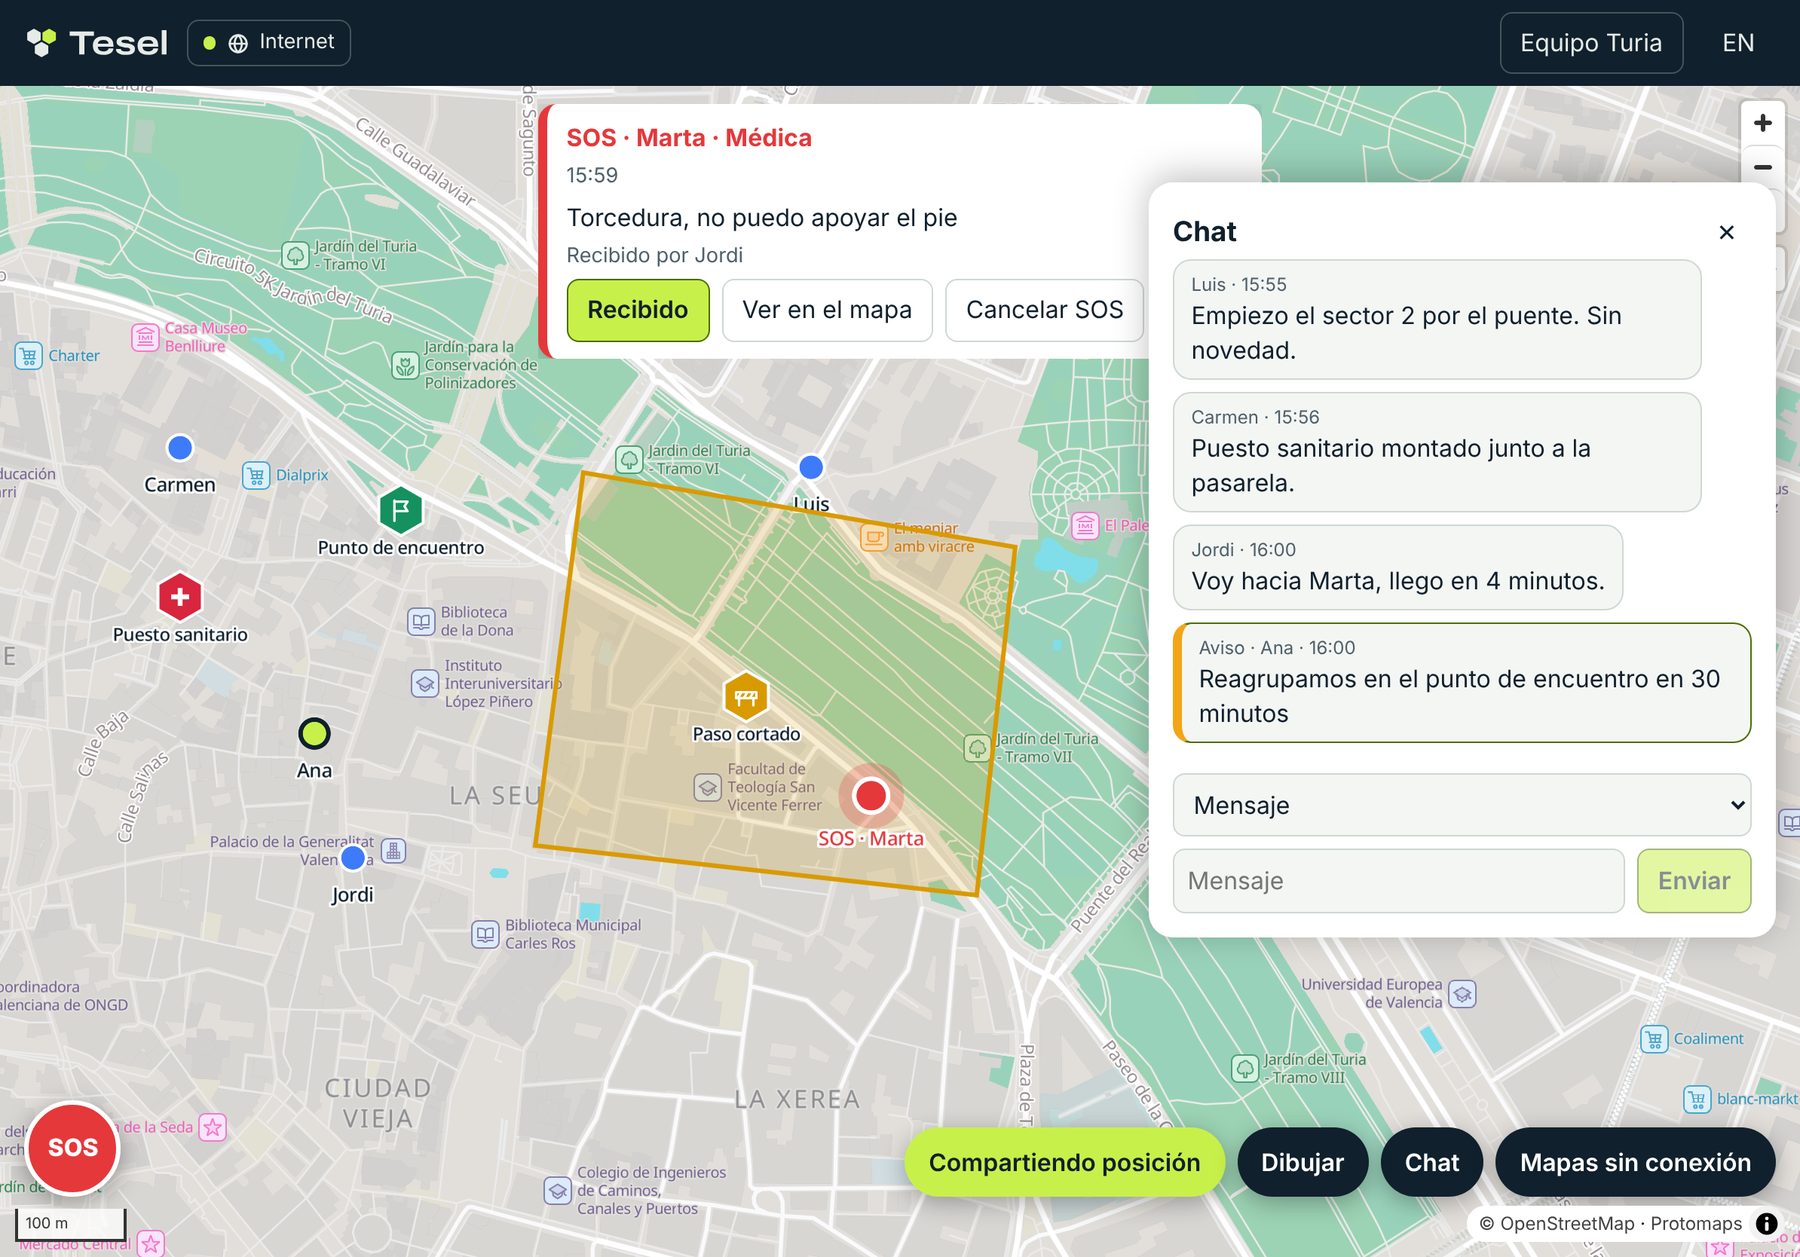Click the red SOS Marta marker
Screen dimensions: 1800x1257
[871, 795]
